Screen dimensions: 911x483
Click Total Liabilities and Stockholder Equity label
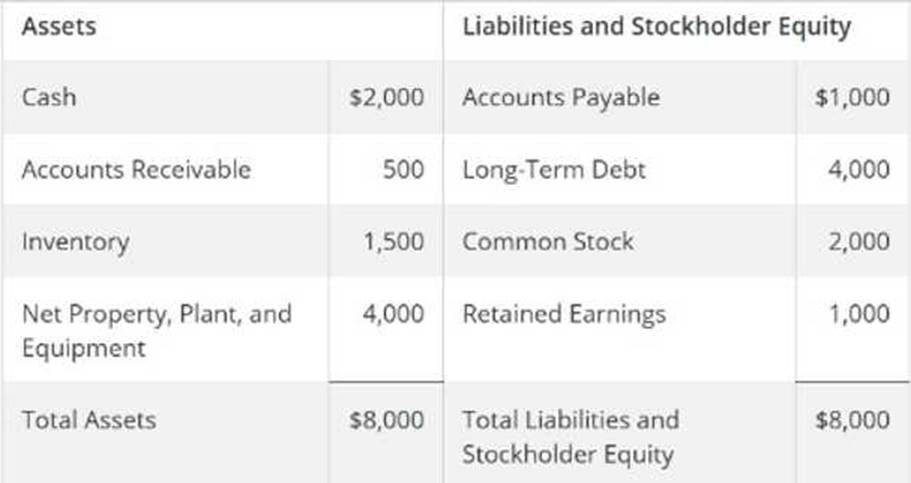[x=570, y=436]
